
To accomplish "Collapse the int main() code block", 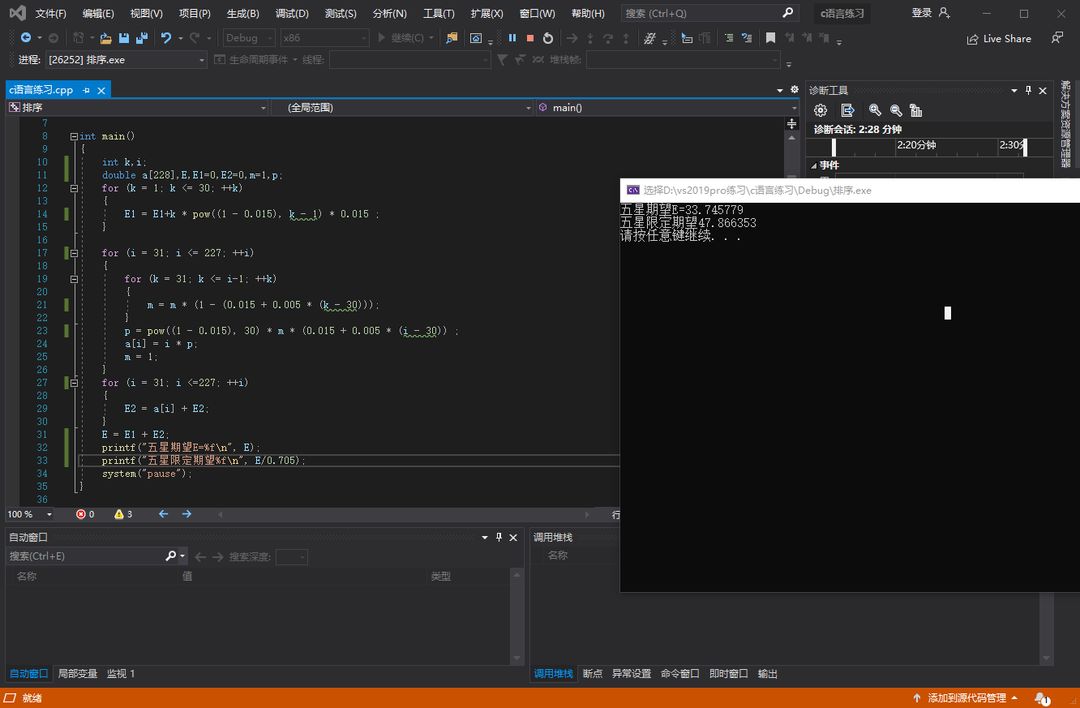I will (x=74, y=136).
